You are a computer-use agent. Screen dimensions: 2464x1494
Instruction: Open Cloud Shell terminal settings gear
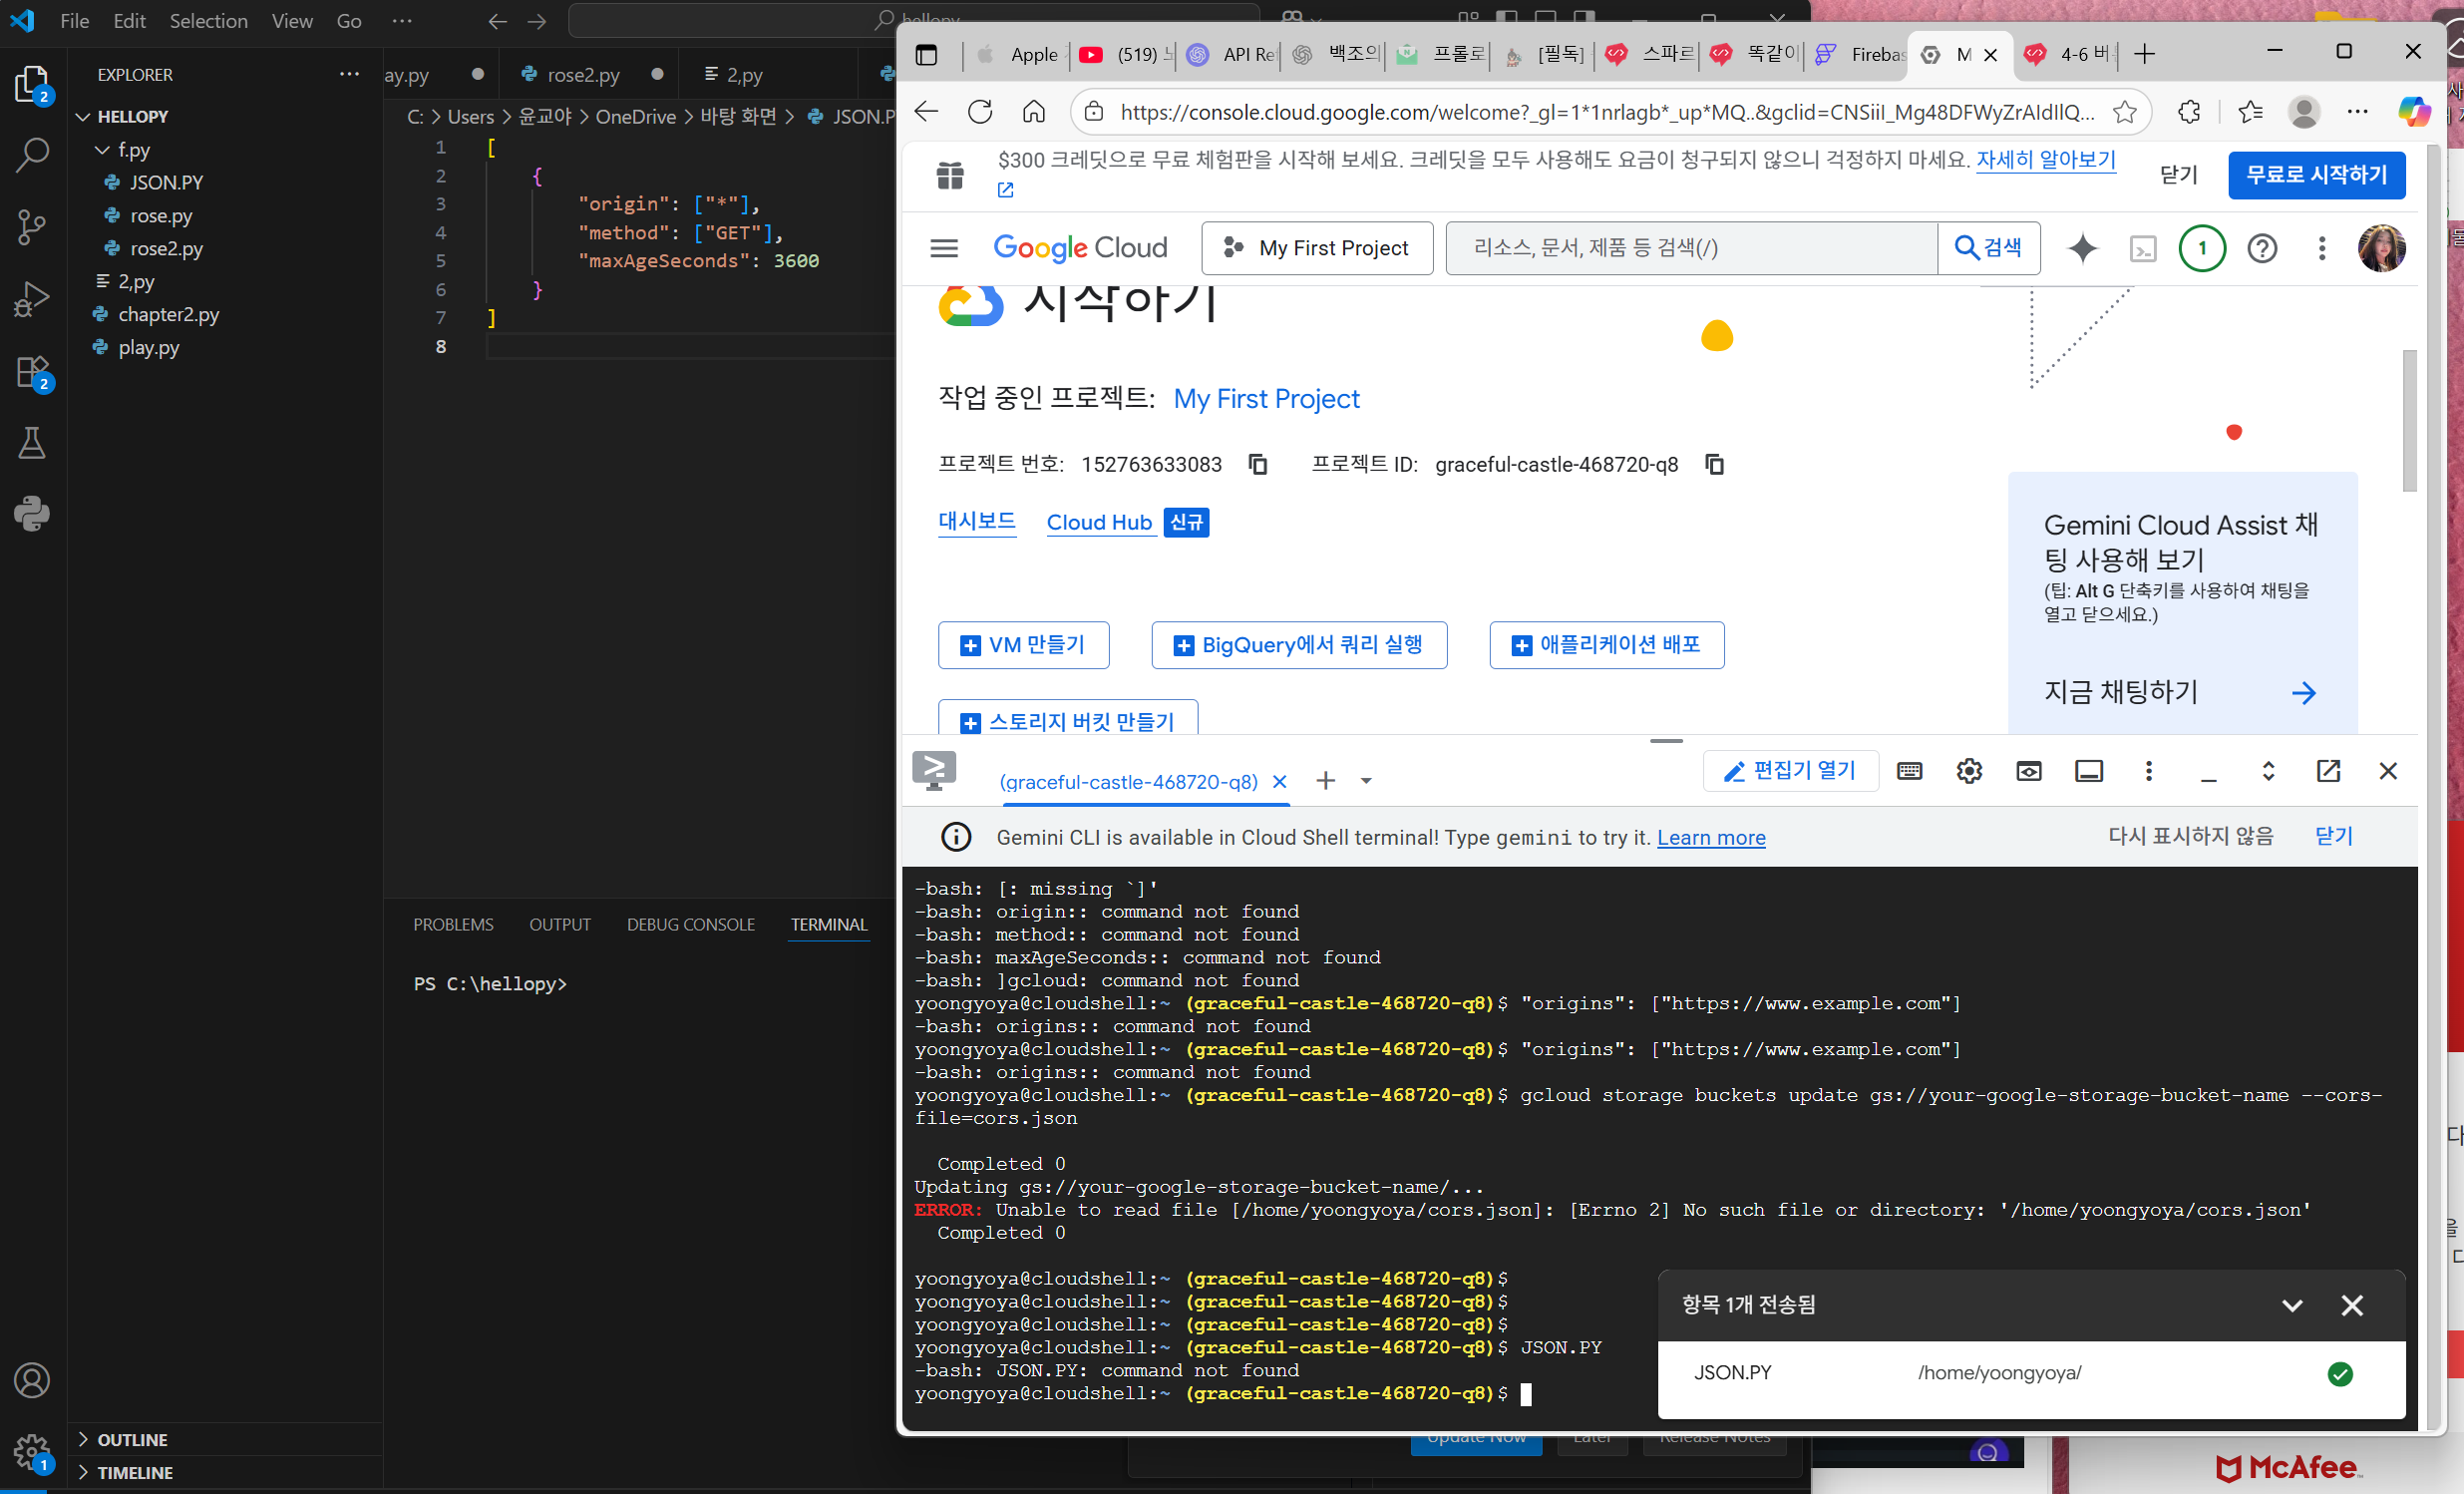click(1969, 771)
